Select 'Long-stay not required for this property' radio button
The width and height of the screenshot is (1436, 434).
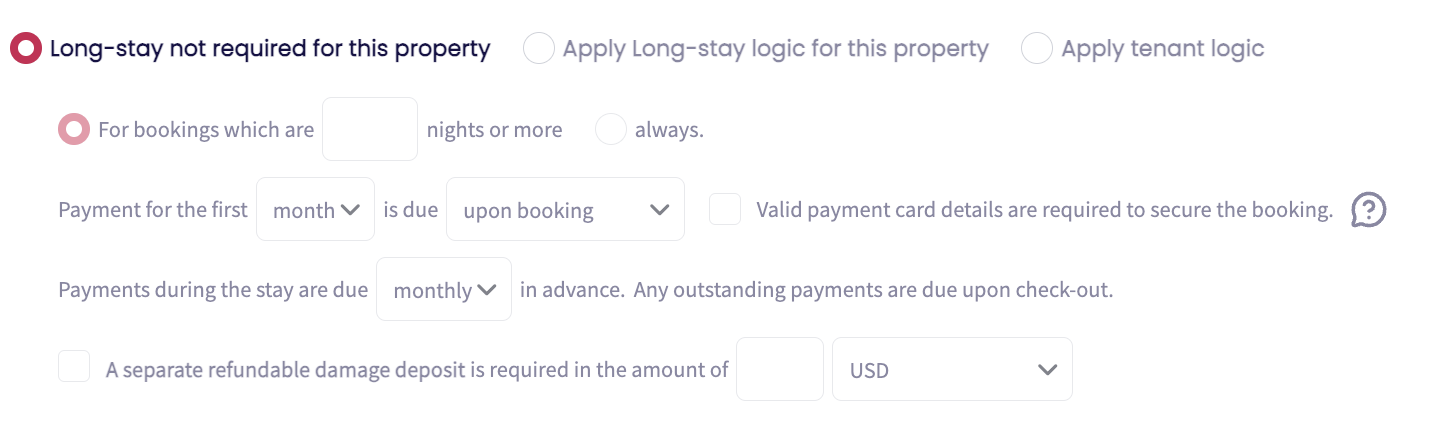point(26,48)
